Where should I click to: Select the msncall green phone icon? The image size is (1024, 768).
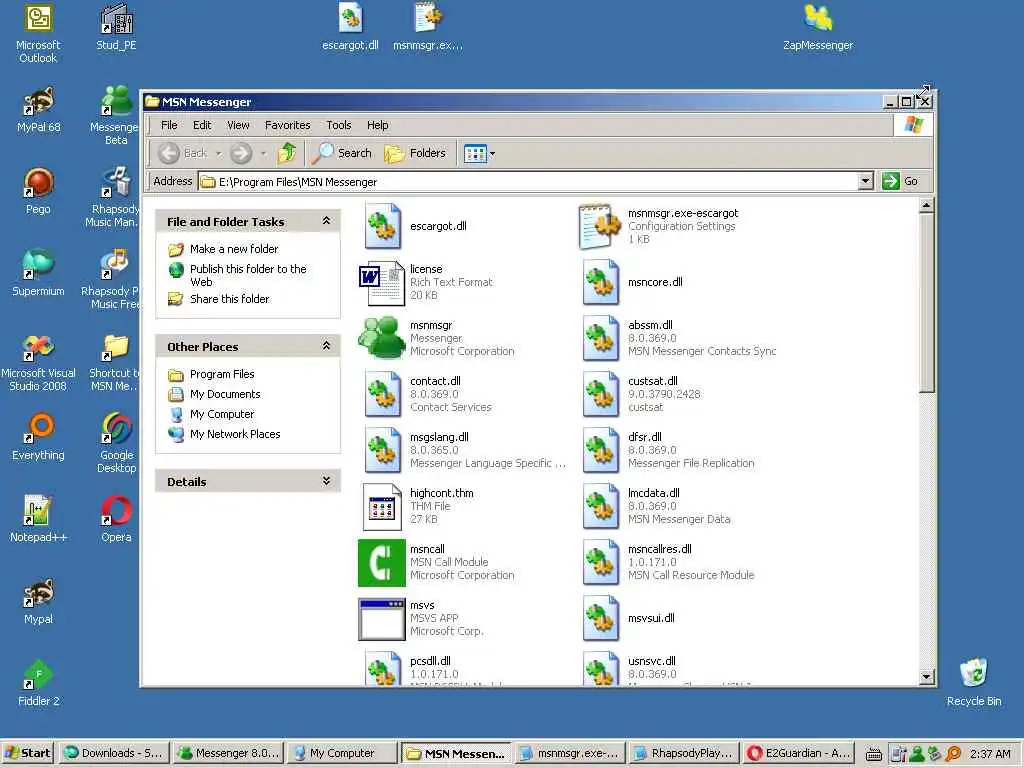[382, 562]
